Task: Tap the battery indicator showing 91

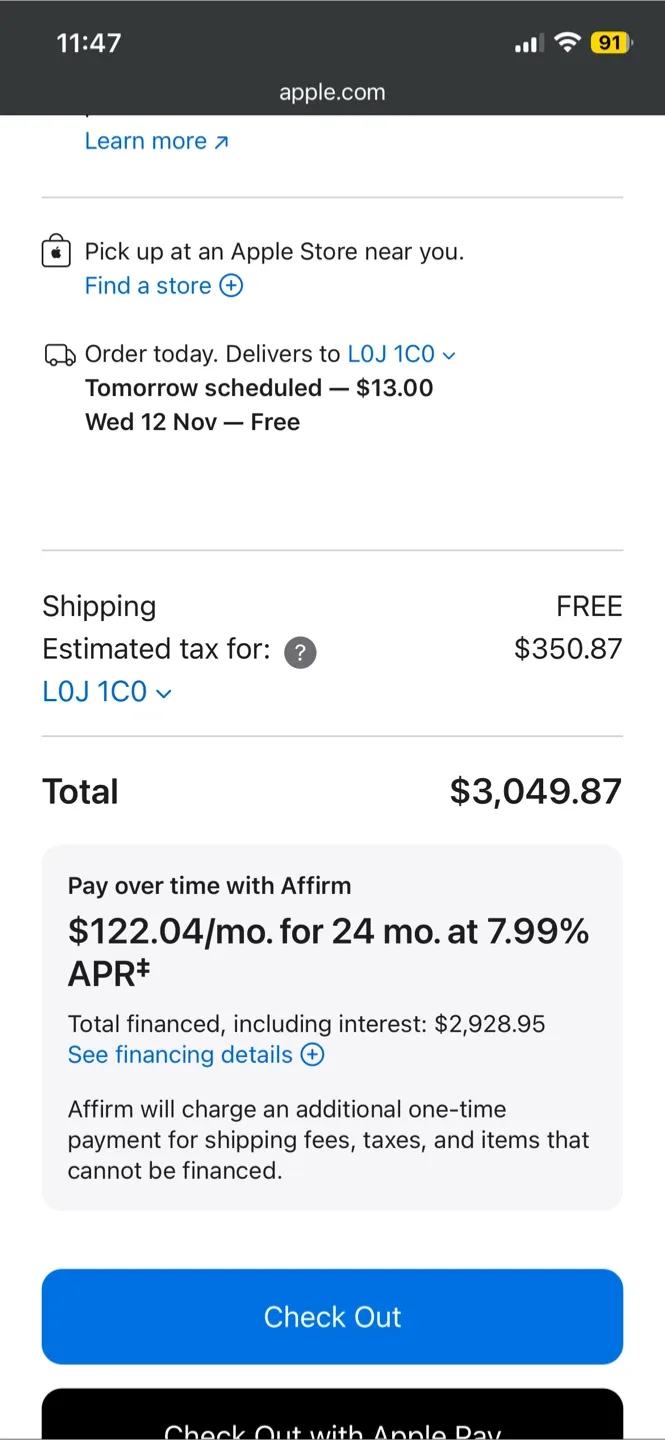Action: pos(608,42)
